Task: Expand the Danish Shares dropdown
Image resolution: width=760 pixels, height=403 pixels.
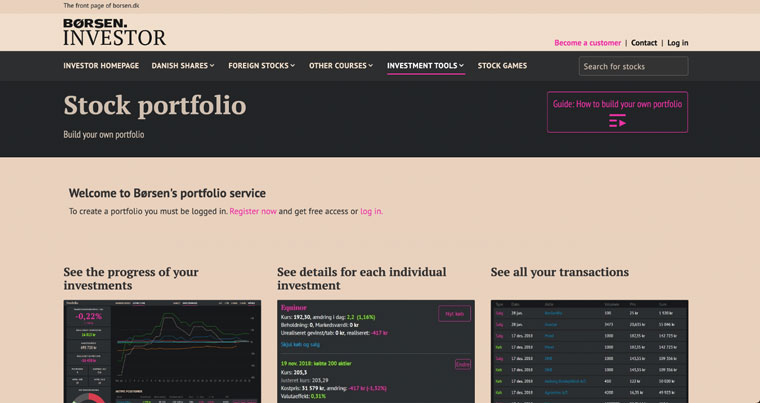Action: click(183, 65)
